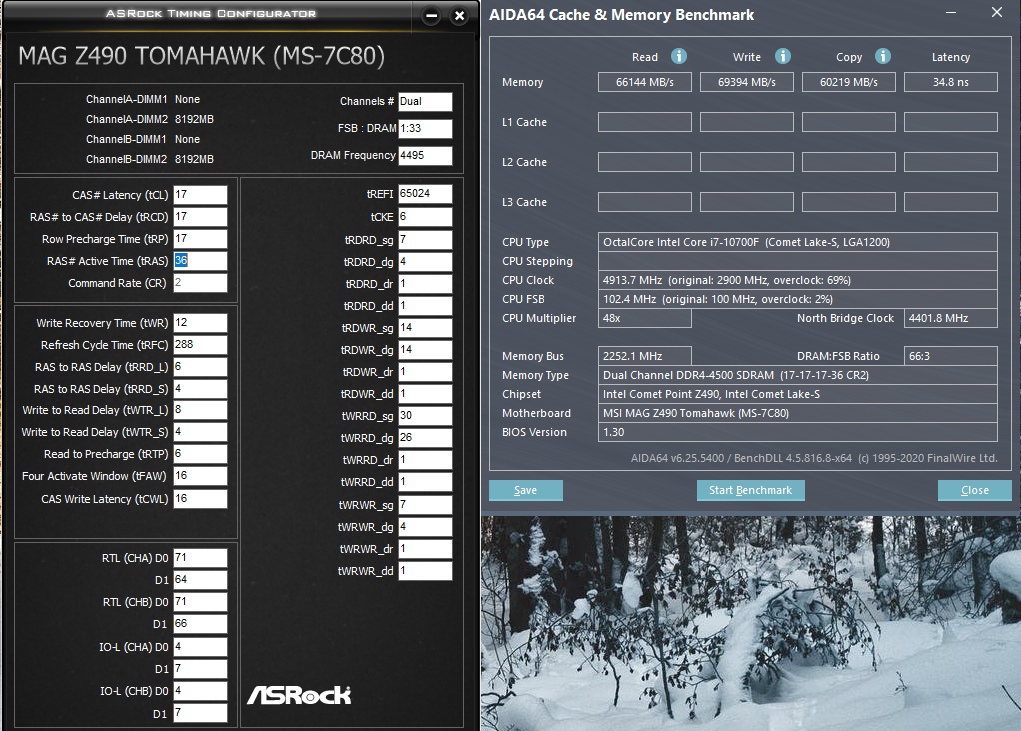This screenshot has width=1021, height=731.
Task: Click the CPU Multiplier value 48x
Action: [645, 318]
